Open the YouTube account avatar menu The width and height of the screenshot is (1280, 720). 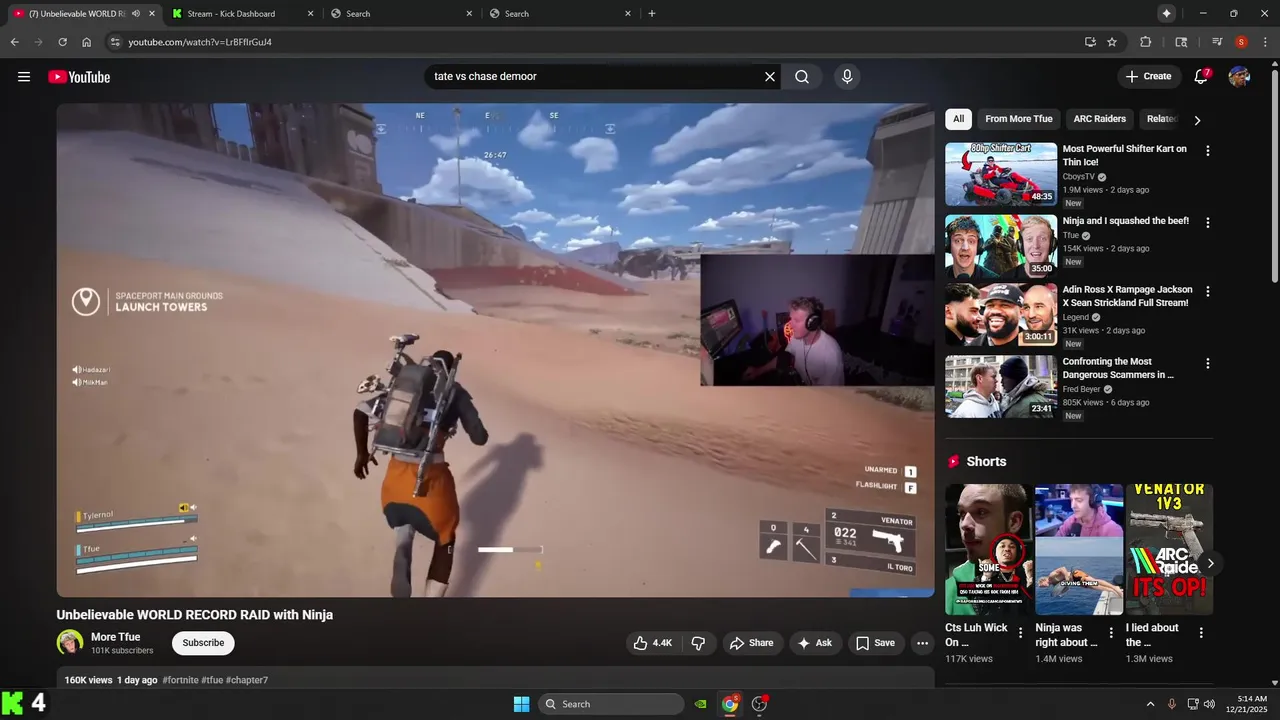tap(1239, 77)
